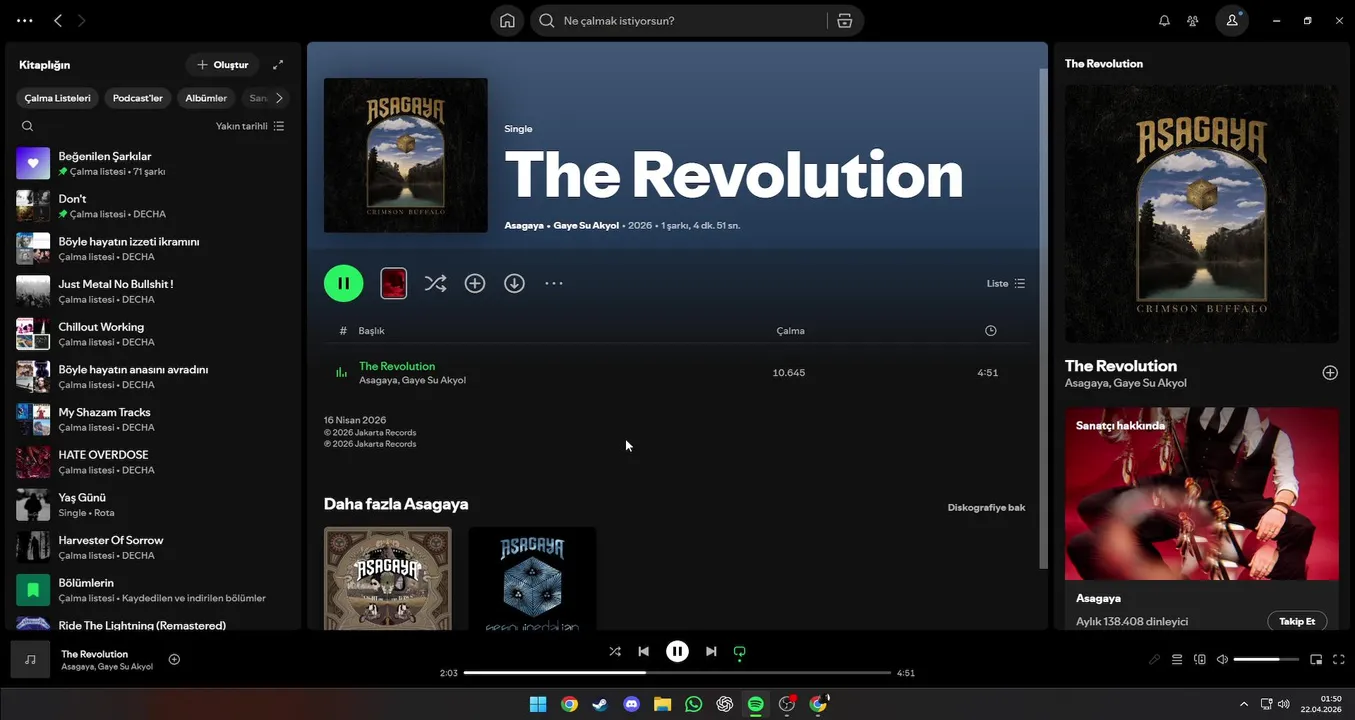Create new playlist with Oluştur button
The height and width of the screenshot is (720, 1355).
point(222,65)
